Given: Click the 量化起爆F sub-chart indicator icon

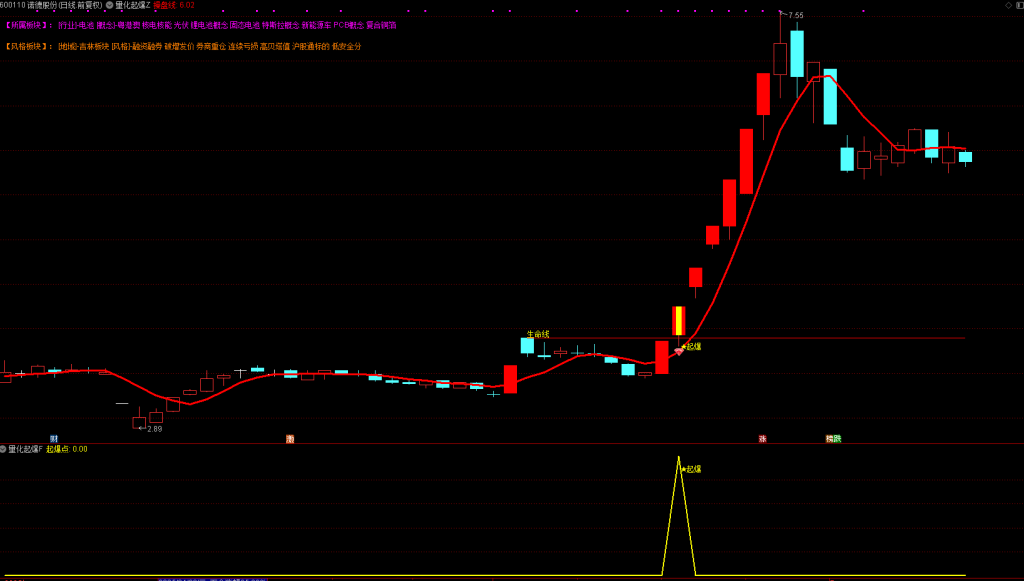Looking at the screenshot, I should [x=3, y=449].
